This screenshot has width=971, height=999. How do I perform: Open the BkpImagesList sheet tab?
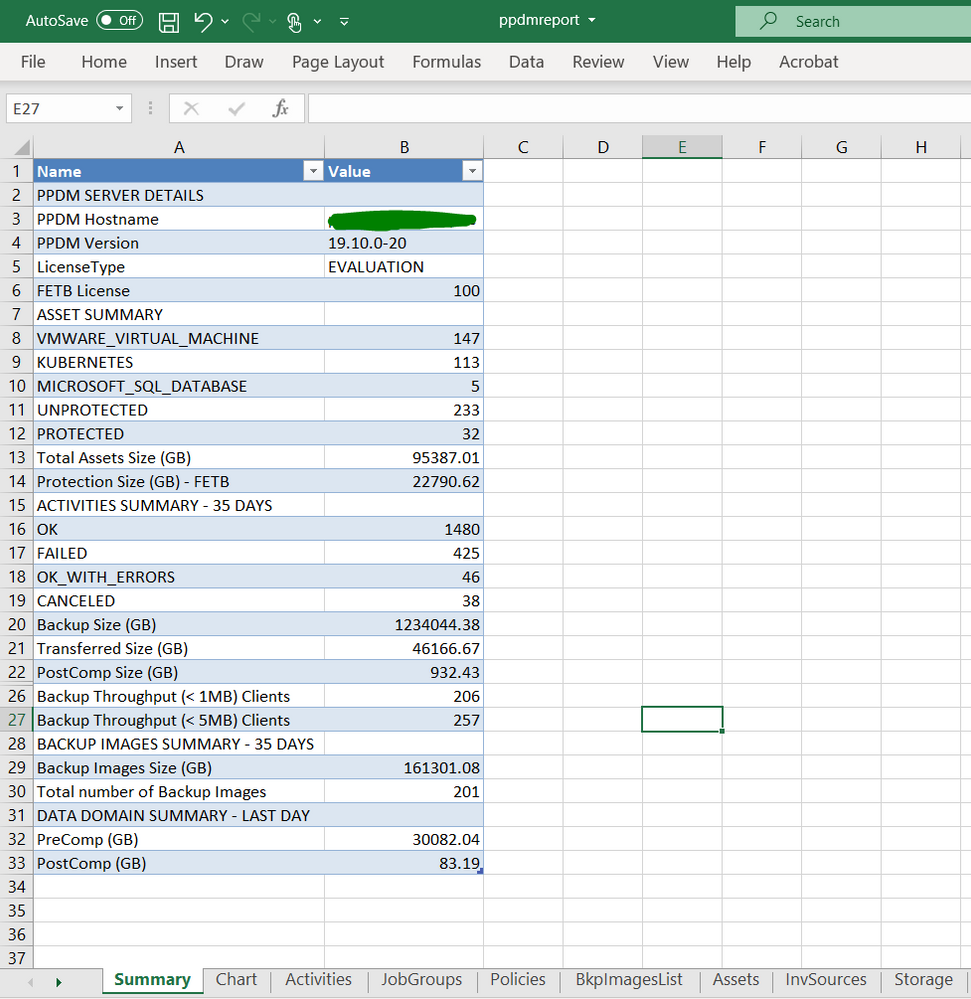tap(629, 980)
